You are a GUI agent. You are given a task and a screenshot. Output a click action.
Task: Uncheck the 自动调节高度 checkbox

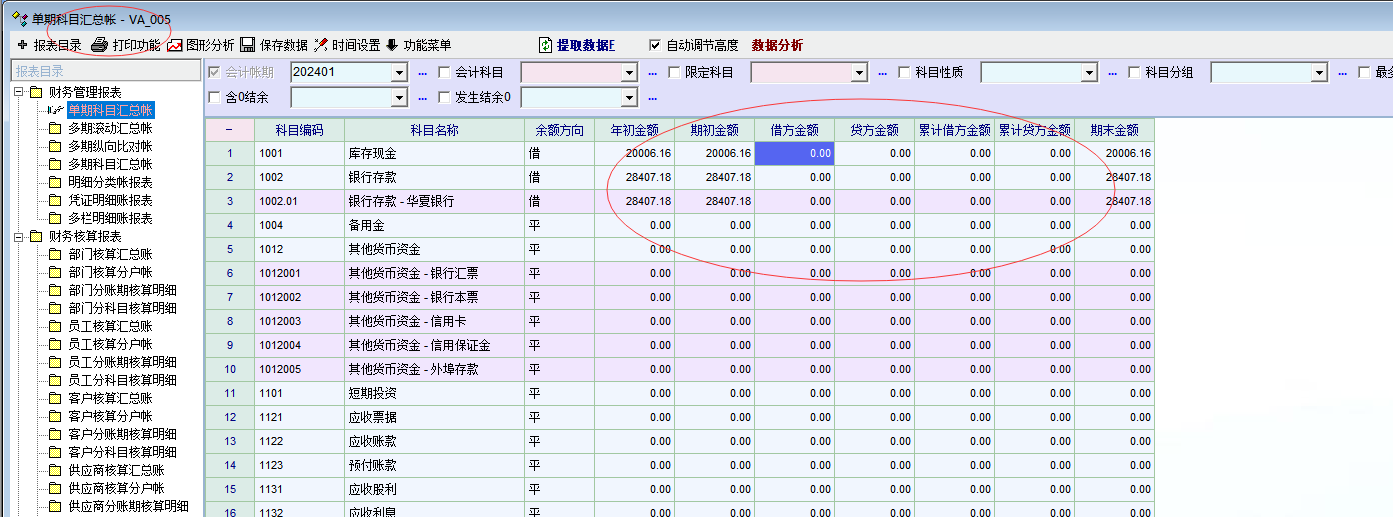[x=655, y=45]
